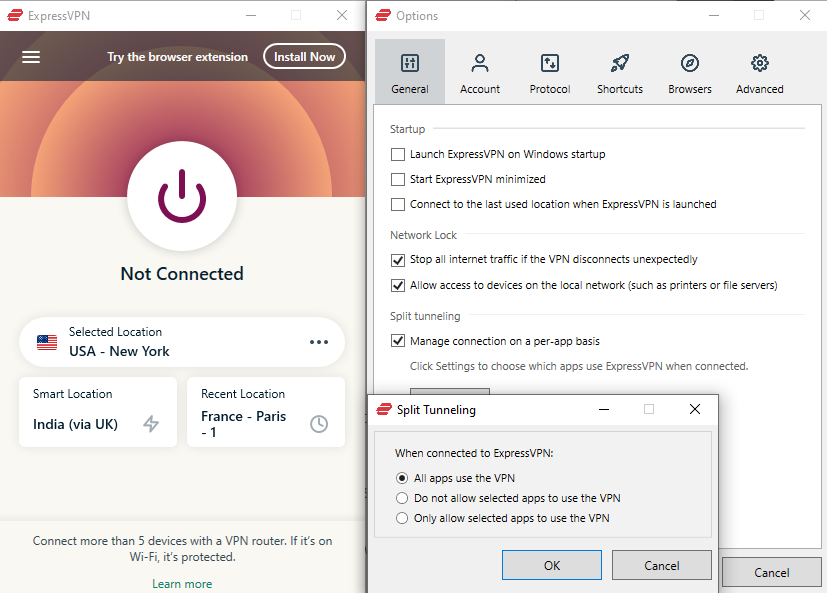Cancel the Split Tunneling dialog

point(661,564)
